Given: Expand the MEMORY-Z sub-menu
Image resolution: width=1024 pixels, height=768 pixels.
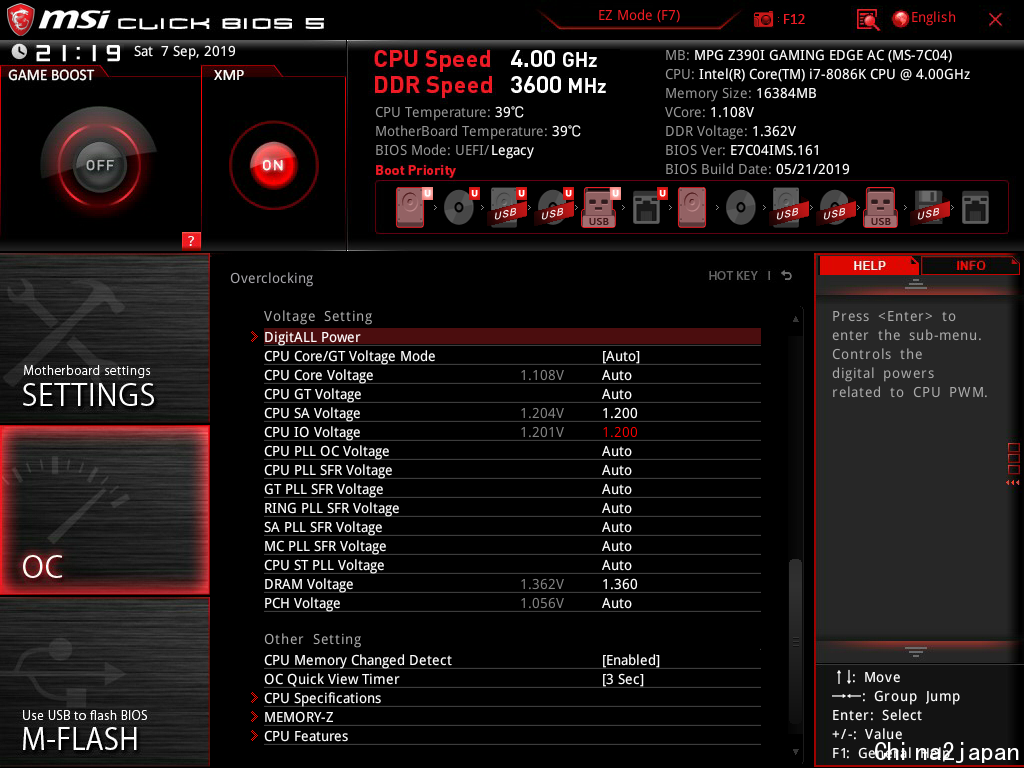Looking at the screenshot, I should pos(512,716).
